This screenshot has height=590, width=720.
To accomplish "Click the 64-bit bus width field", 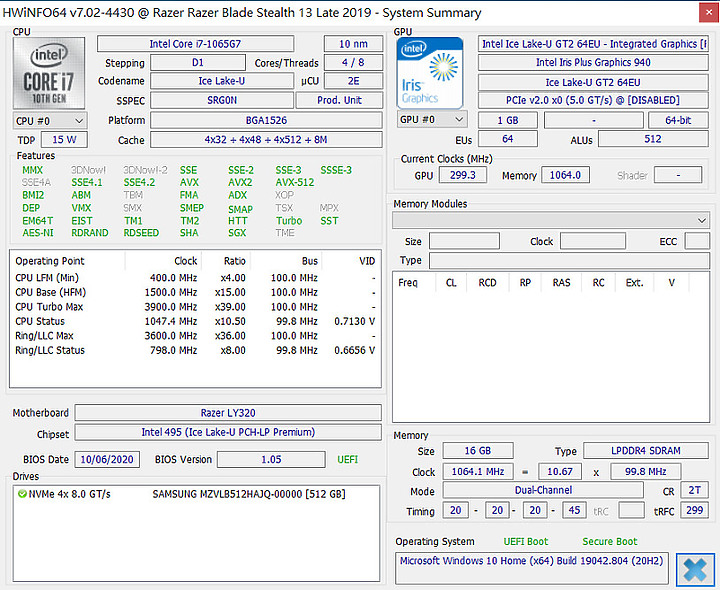I will tap(678, 120).
